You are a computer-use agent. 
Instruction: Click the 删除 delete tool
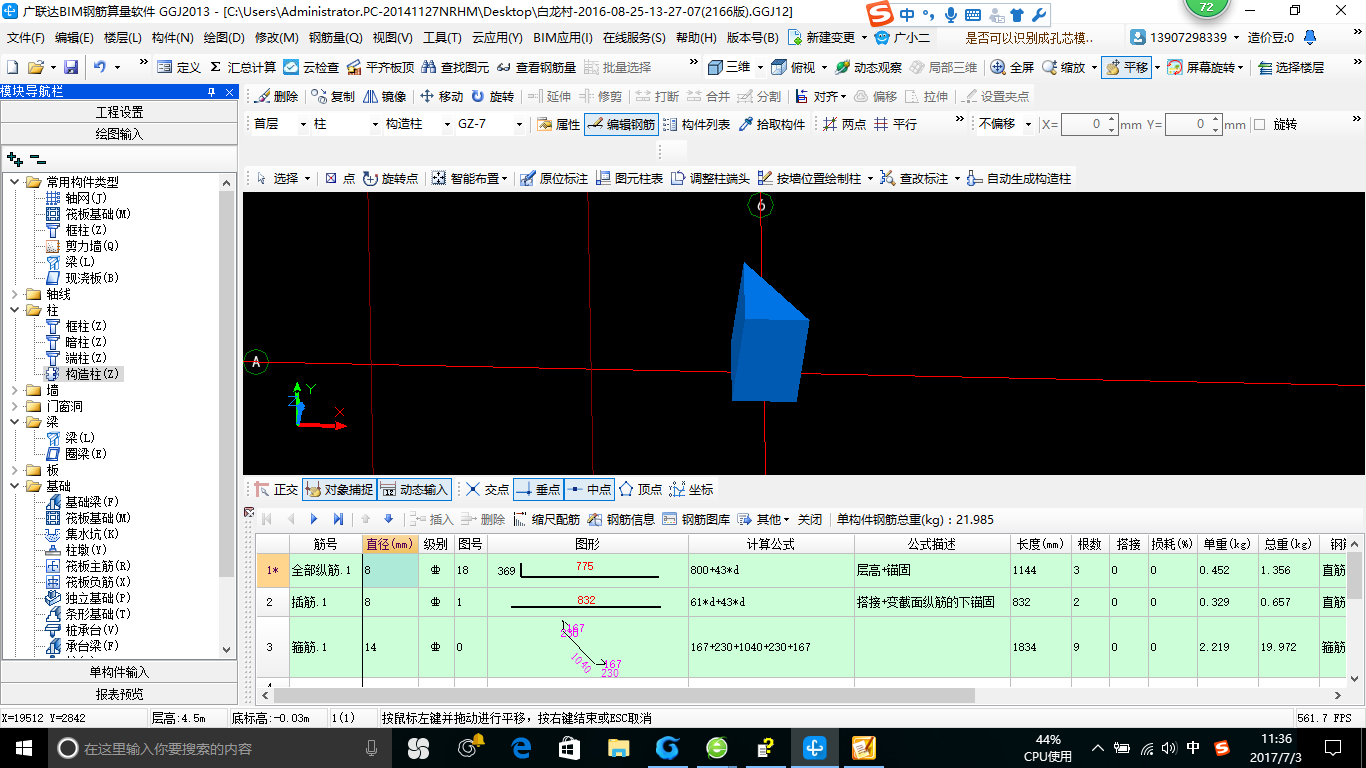click(277, 96)
